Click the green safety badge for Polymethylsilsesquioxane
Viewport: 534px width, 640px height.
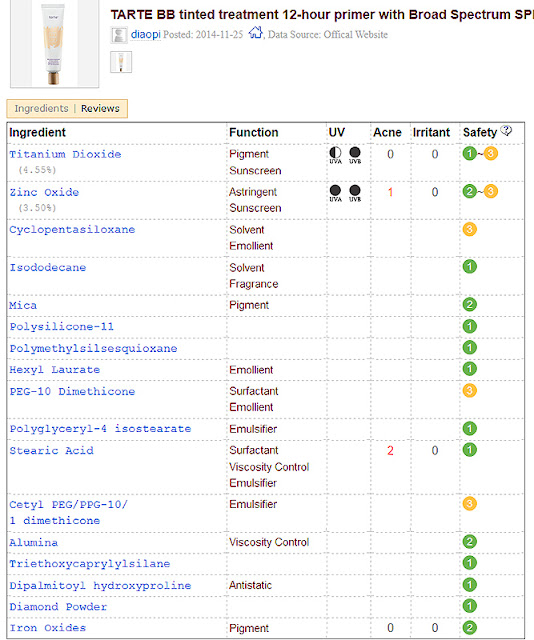click(x=469, y=347)
